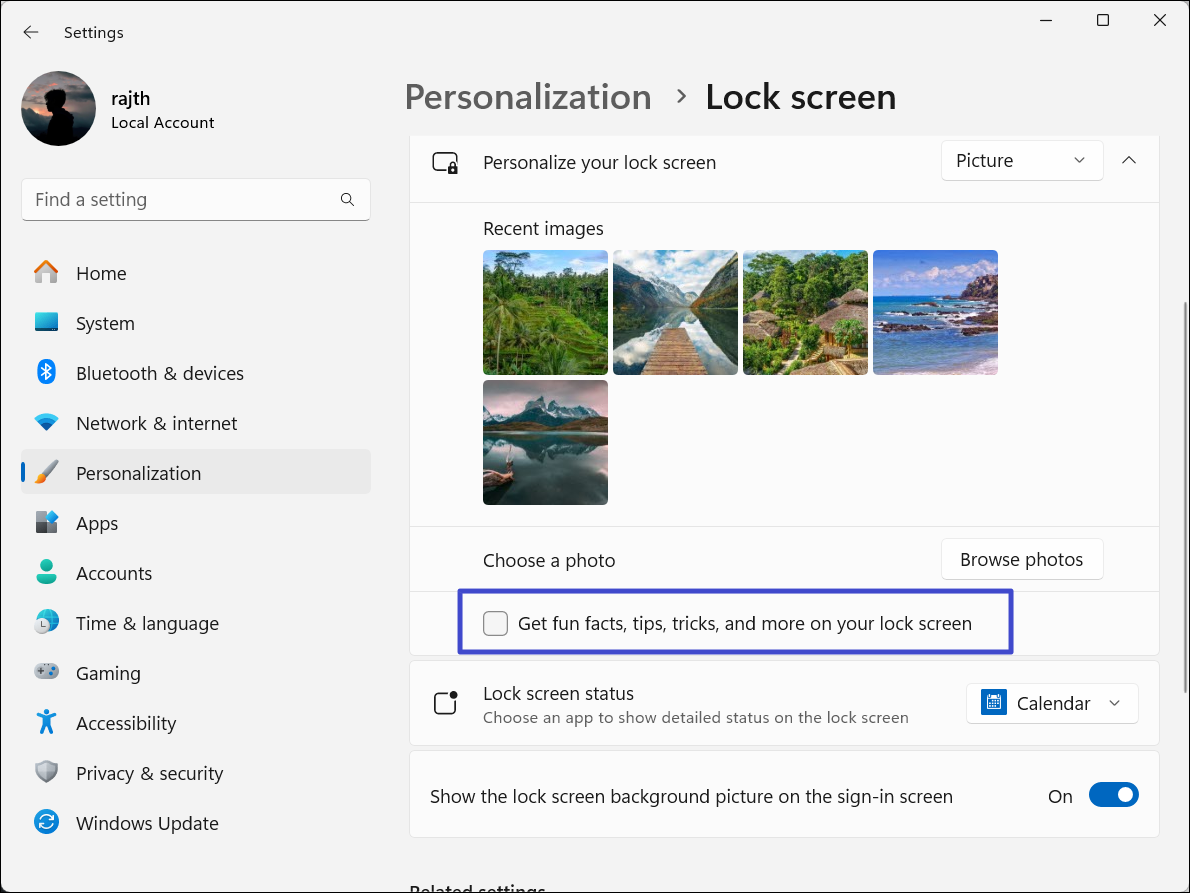Viewport: 1190px width, 893px height.
Task: Click the back arrow in Settings header
Action: 31,32
